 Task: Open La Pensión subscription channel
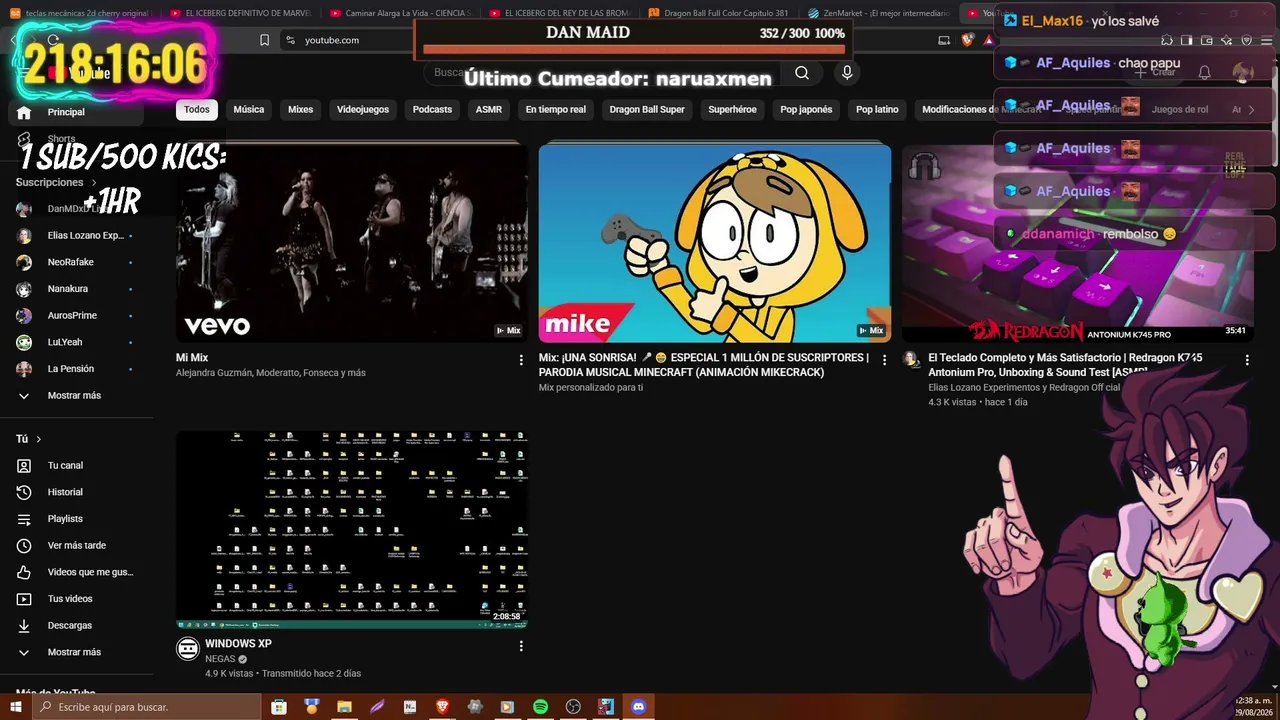point(76,369)
